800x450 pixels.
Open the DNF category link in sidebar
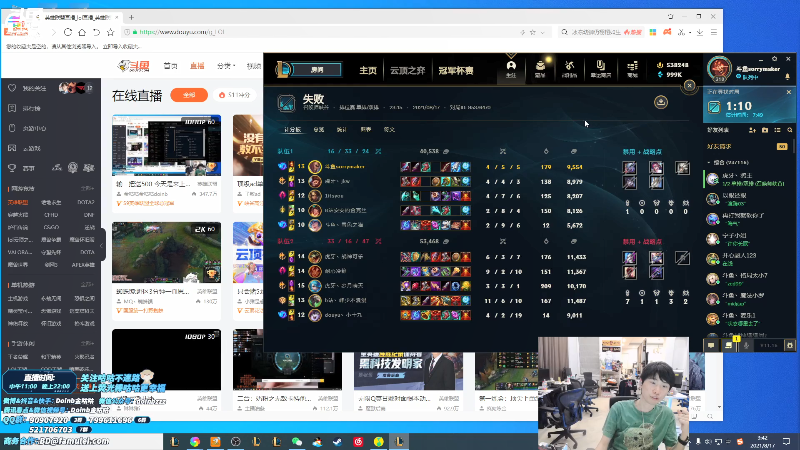click(x=90, y=215)
